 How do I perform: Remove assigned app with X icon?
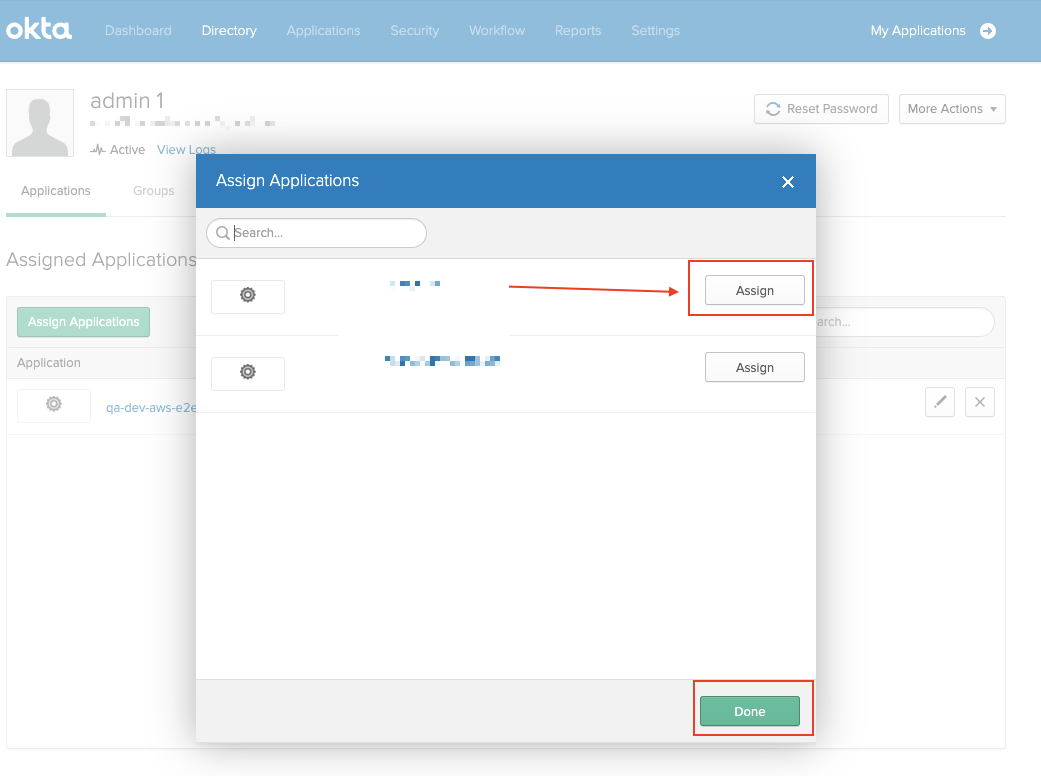point(979,403)
